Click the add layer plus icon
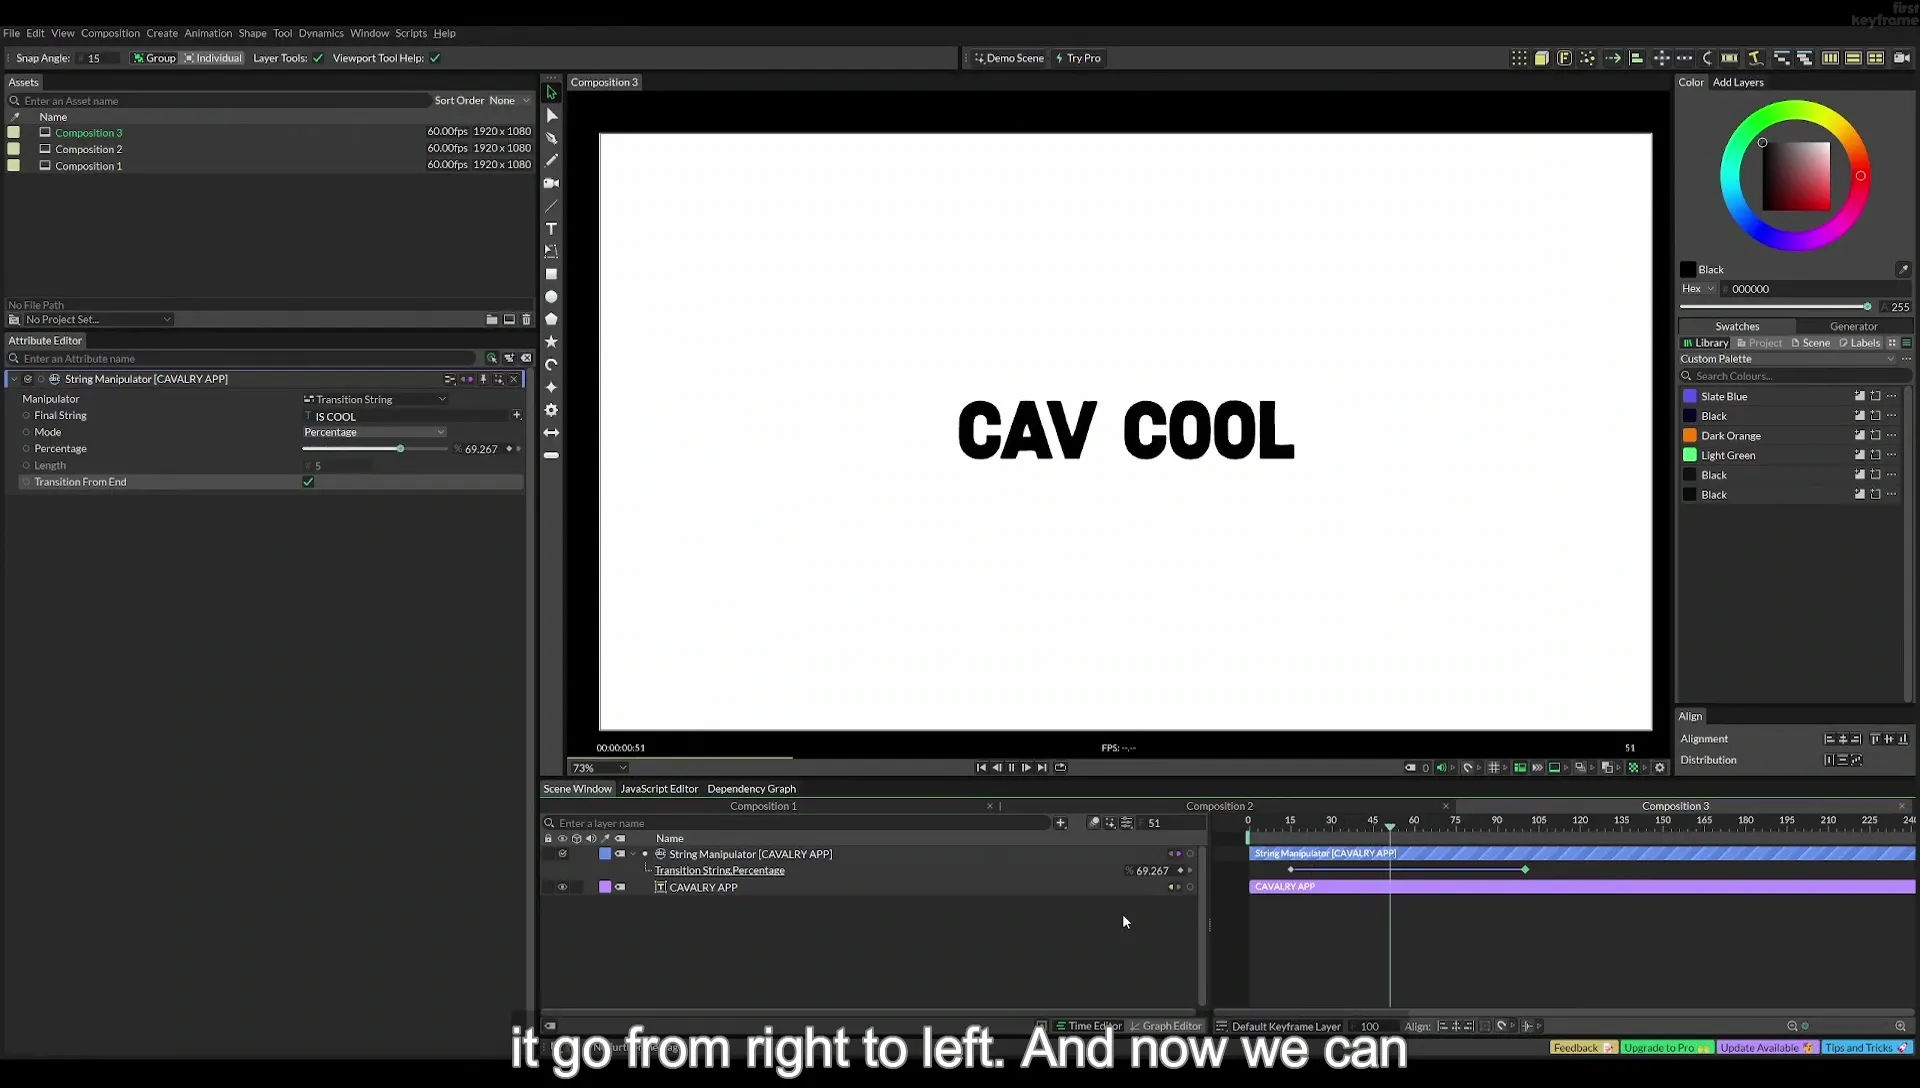The width and height of the screenshot is (1920, 1088). [x=1061, y=823]
